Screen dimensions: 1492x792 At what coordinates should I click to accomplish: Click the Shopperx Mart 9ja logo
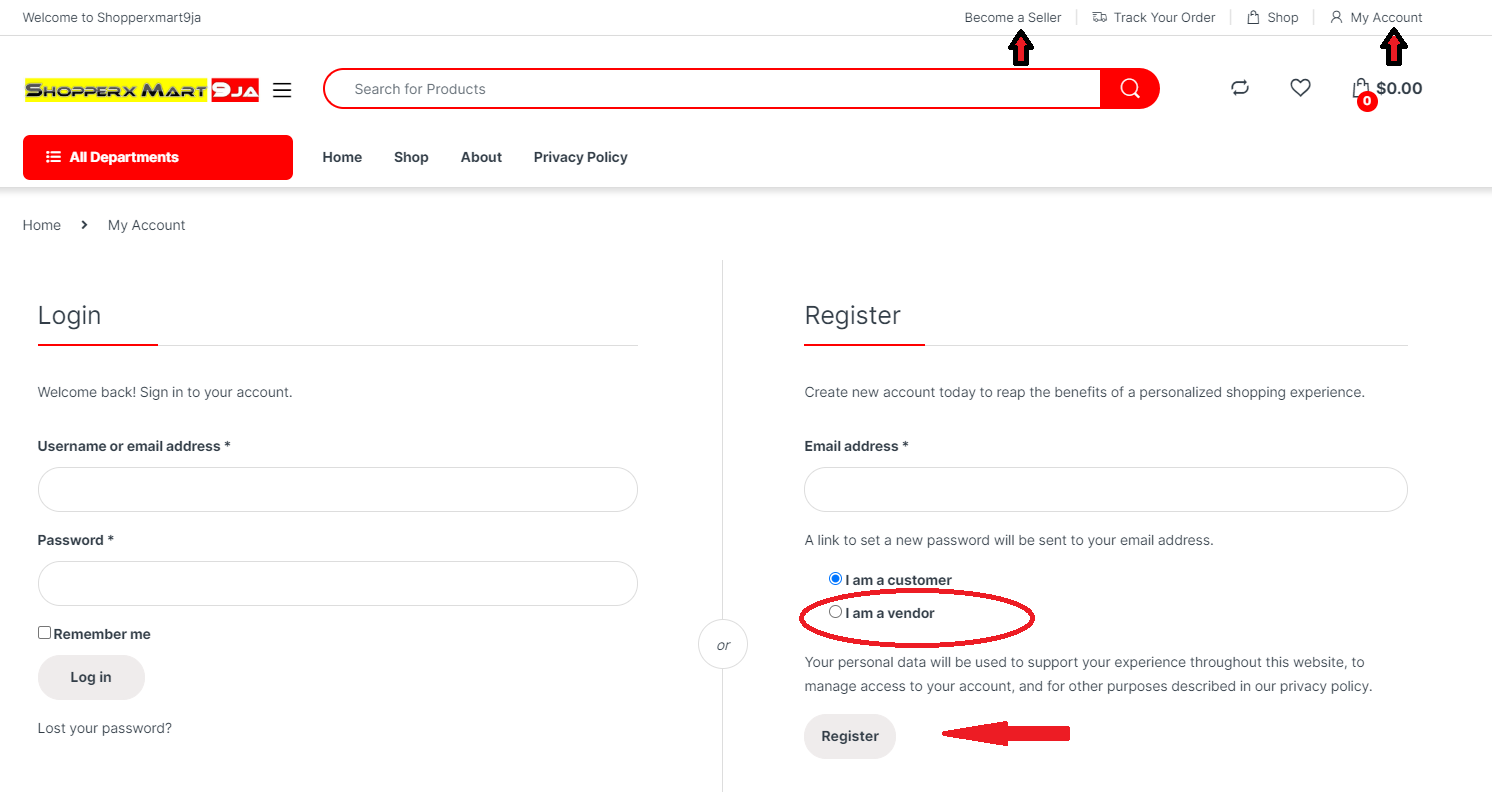click(x=142, y=91)
